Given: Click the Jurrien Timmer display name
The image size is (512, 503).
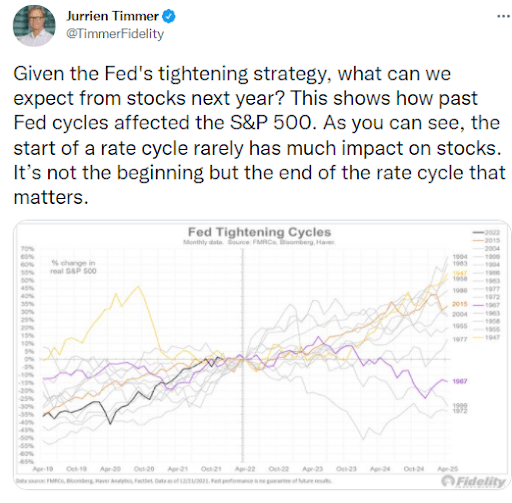Looking at the screenshot, I should click(x=112, y=16).
